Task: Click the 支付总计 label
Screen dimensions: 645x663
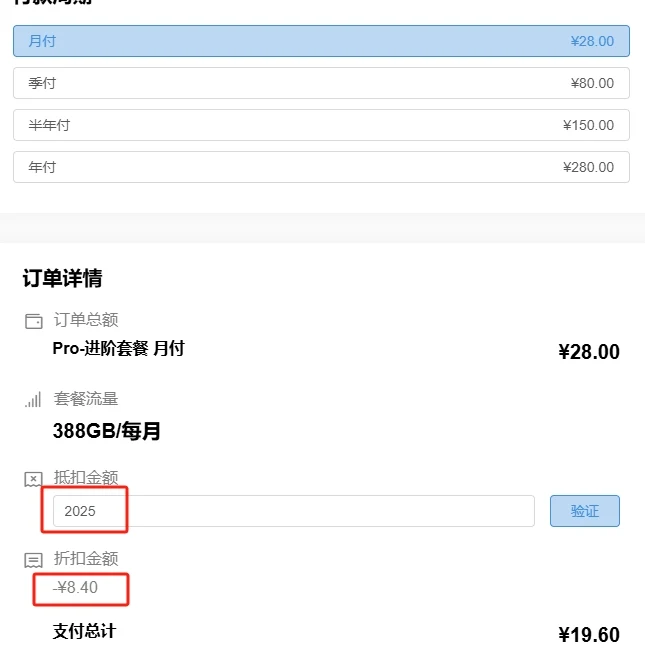Action: pos(84,632)
